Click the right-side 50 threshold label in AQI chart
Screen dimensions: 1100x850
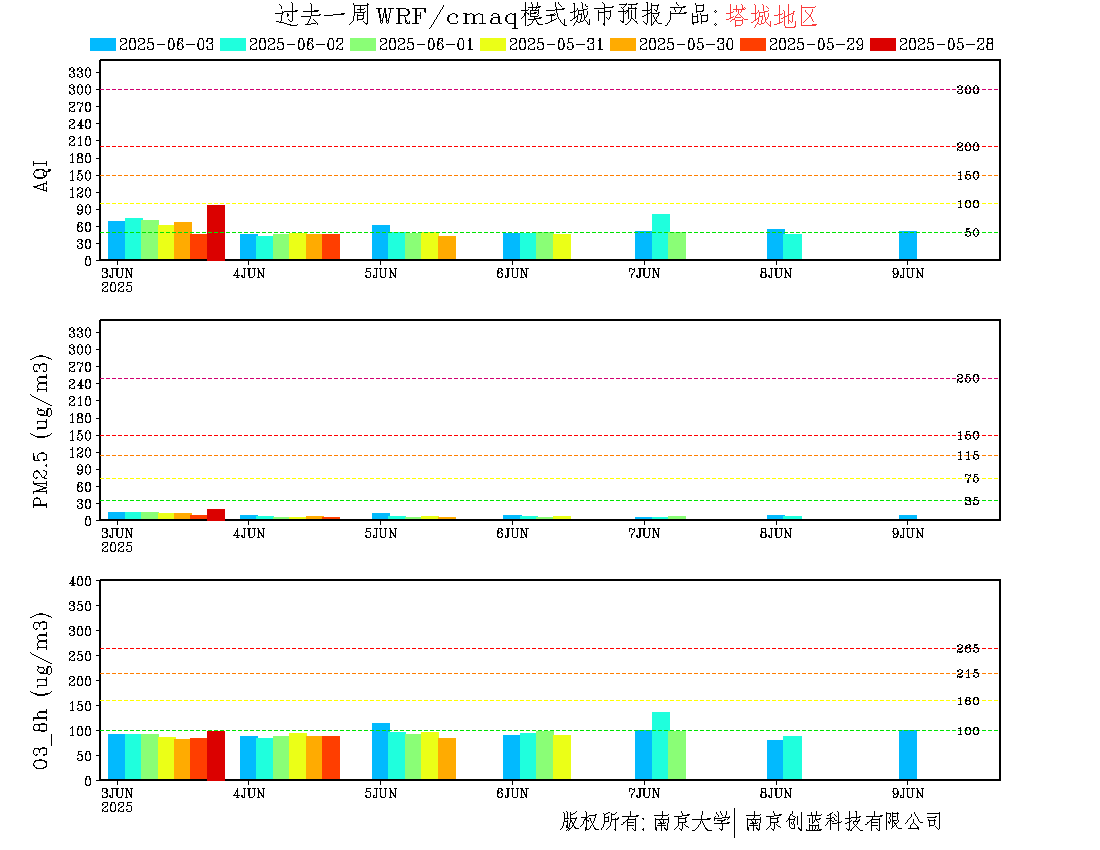click(972, 232)
